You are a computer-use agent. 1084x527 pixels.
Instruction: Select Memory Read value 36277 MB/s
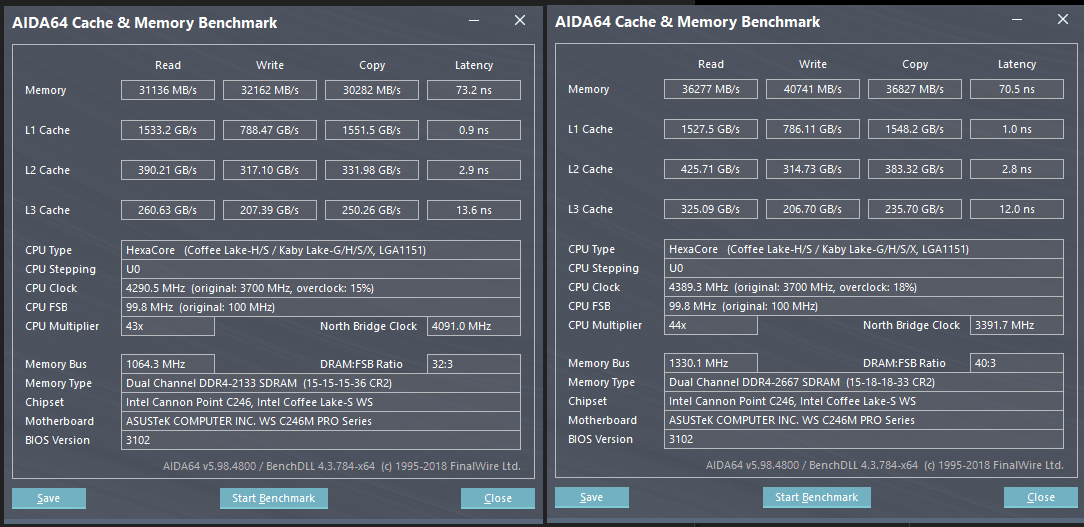[711, 89]
